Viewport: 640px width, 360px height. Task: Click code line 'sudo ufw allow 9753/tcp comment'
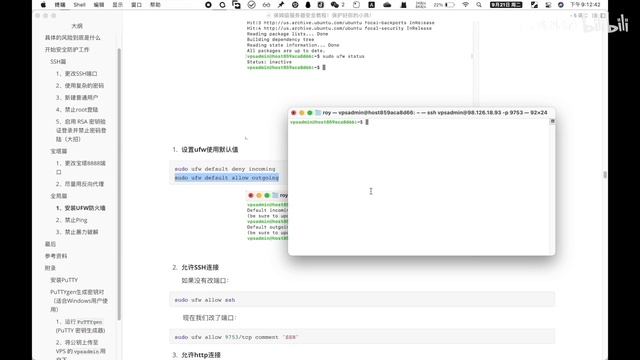pyautogui.click(x=237, y=337)
